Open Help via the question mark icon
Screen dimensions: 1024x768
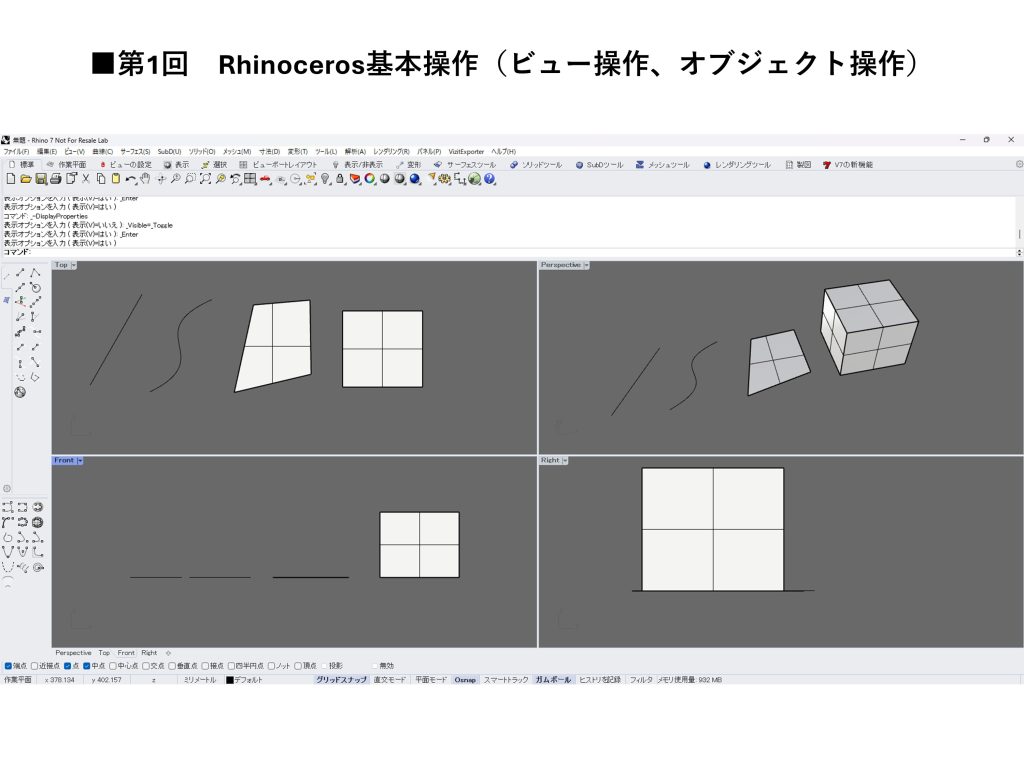click(x=490, y=179)
